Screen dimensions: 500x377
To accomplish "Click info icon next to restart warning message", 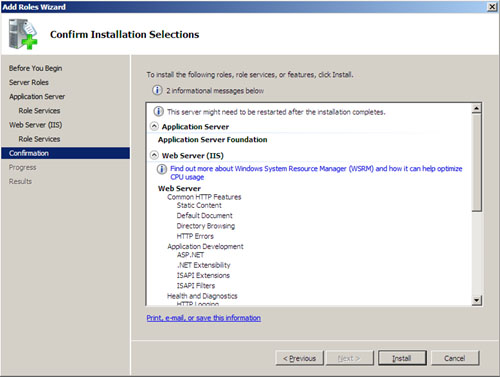I will 158,111.
